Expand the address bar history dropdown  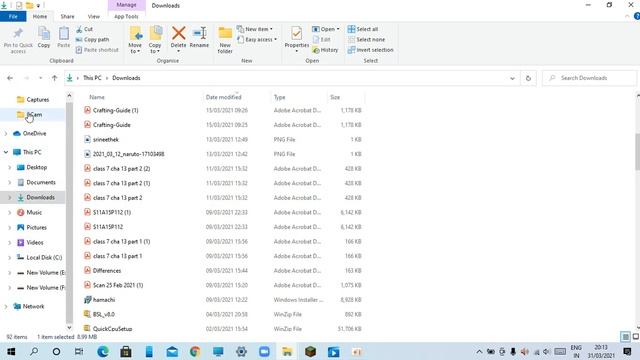pyautogui.click(x=512, y=78)
